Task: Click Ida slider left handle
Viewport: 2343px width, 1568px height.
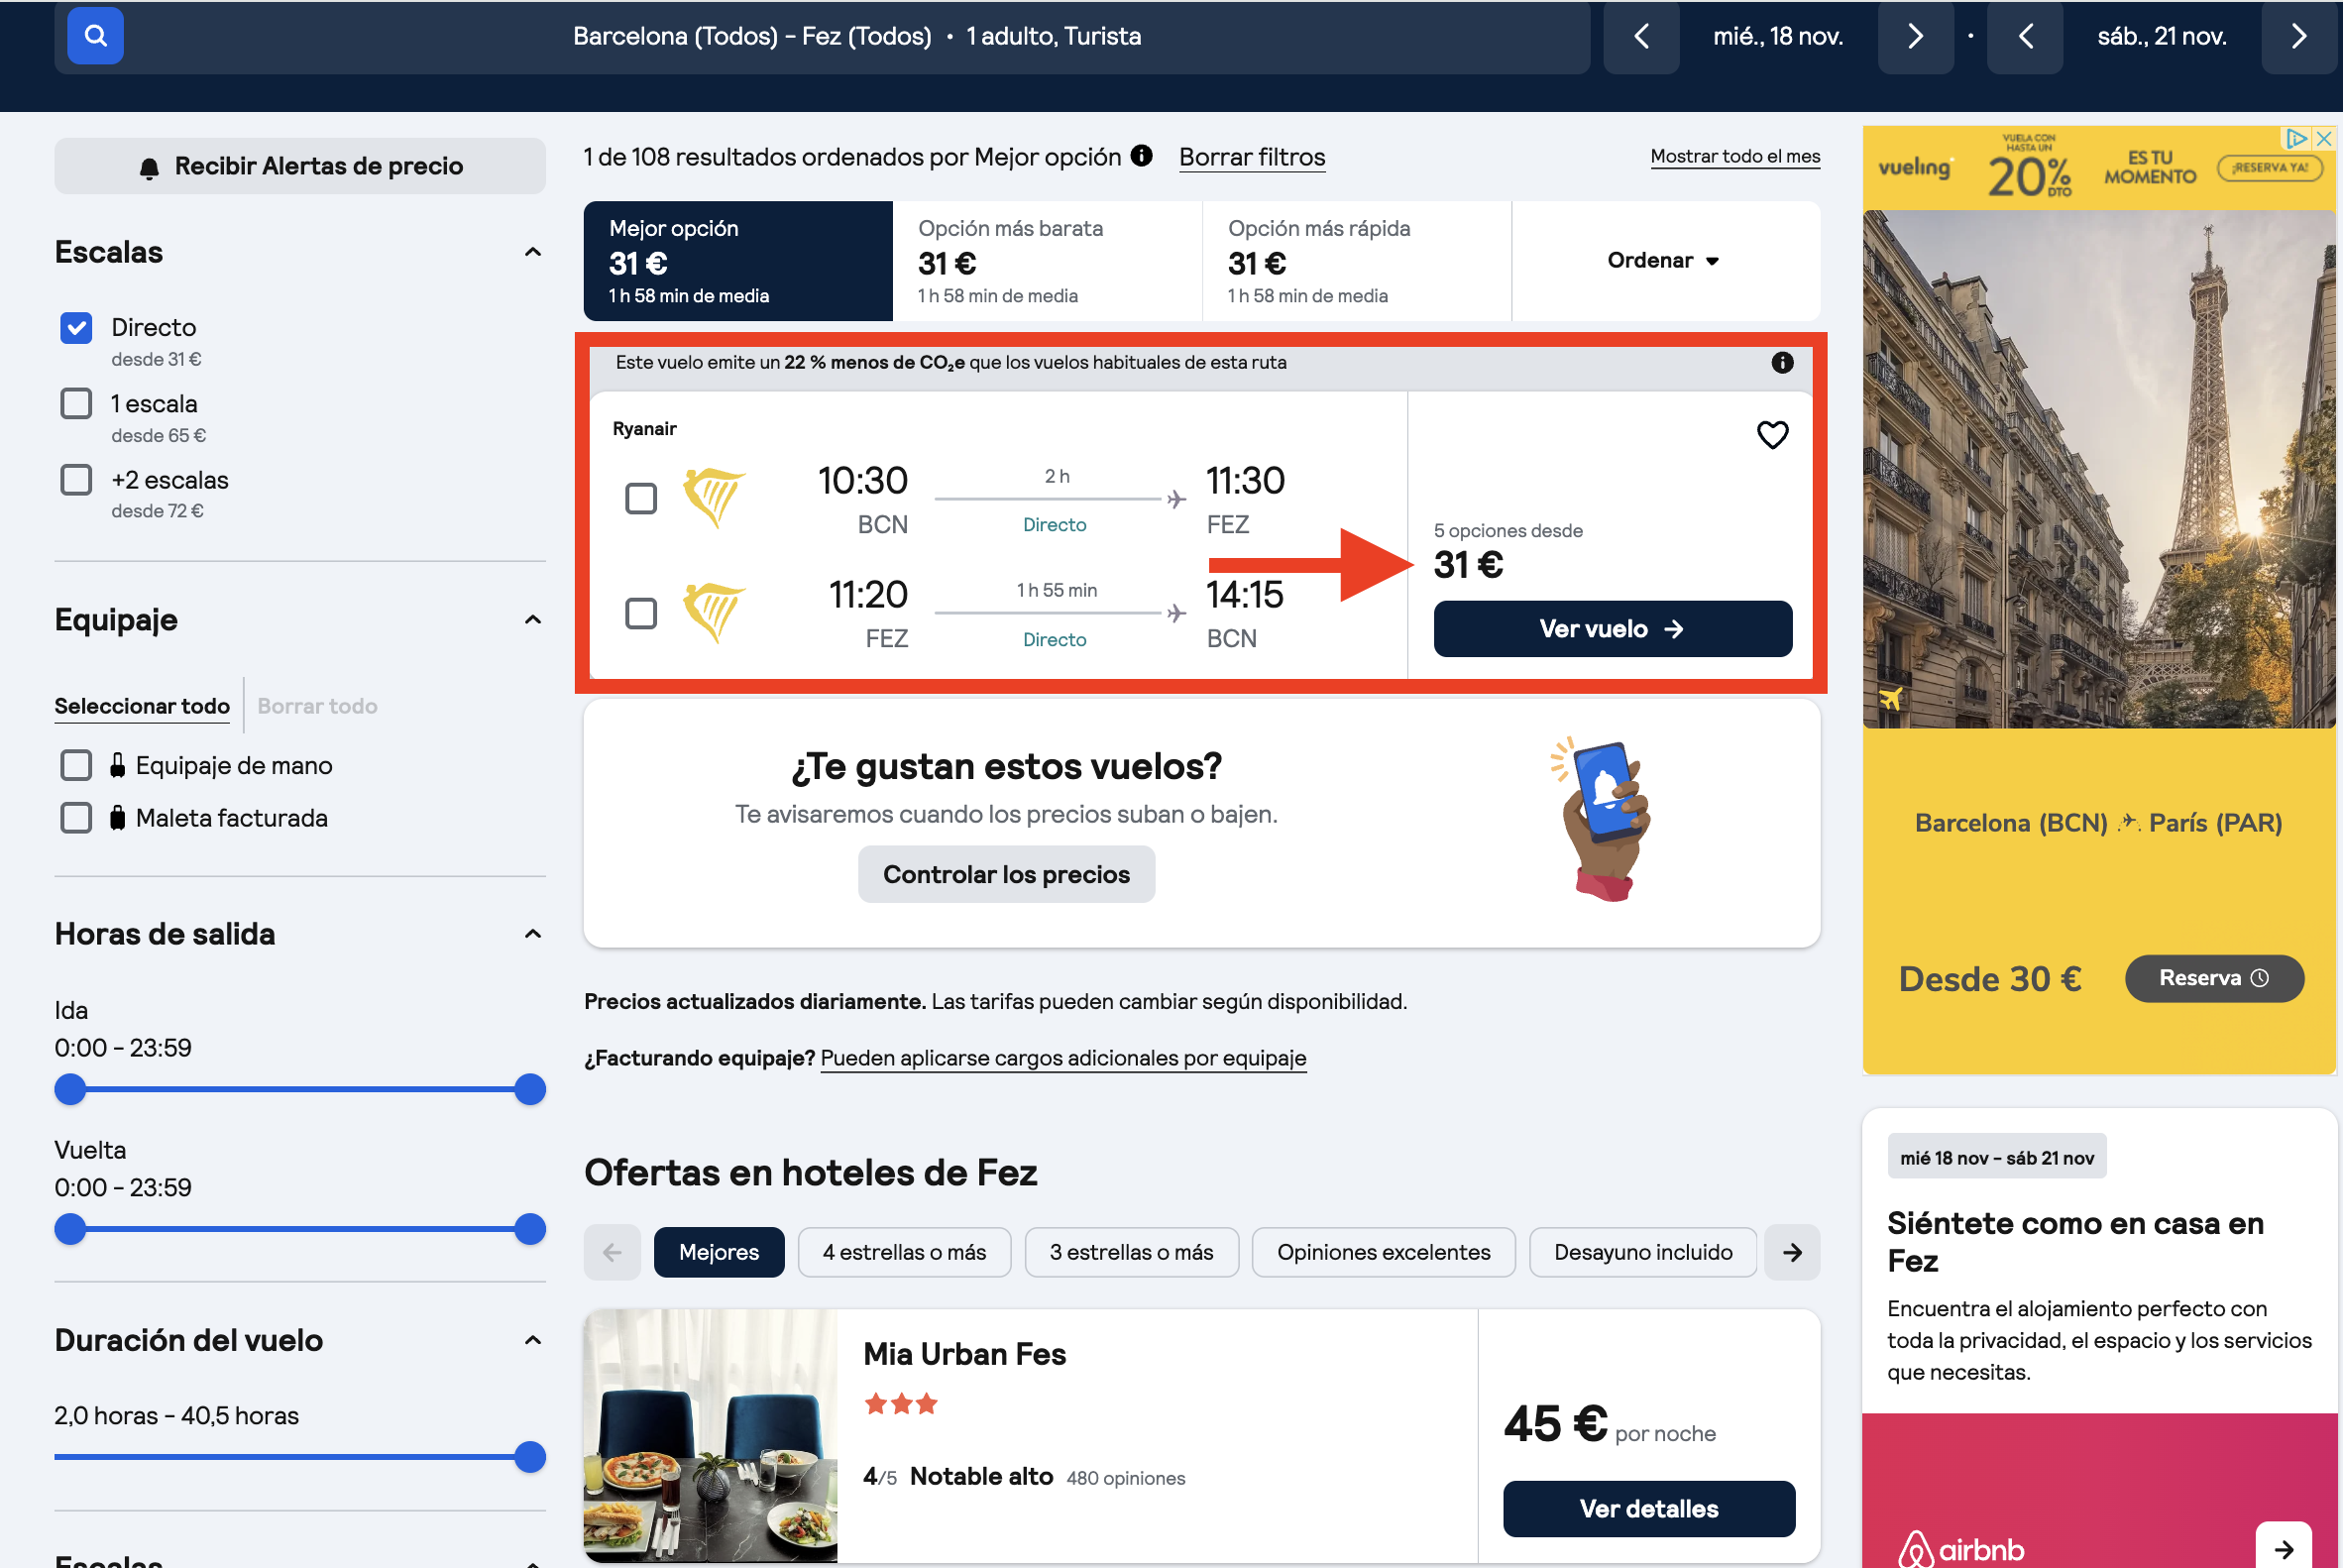Action: [x=70, y=1089]
